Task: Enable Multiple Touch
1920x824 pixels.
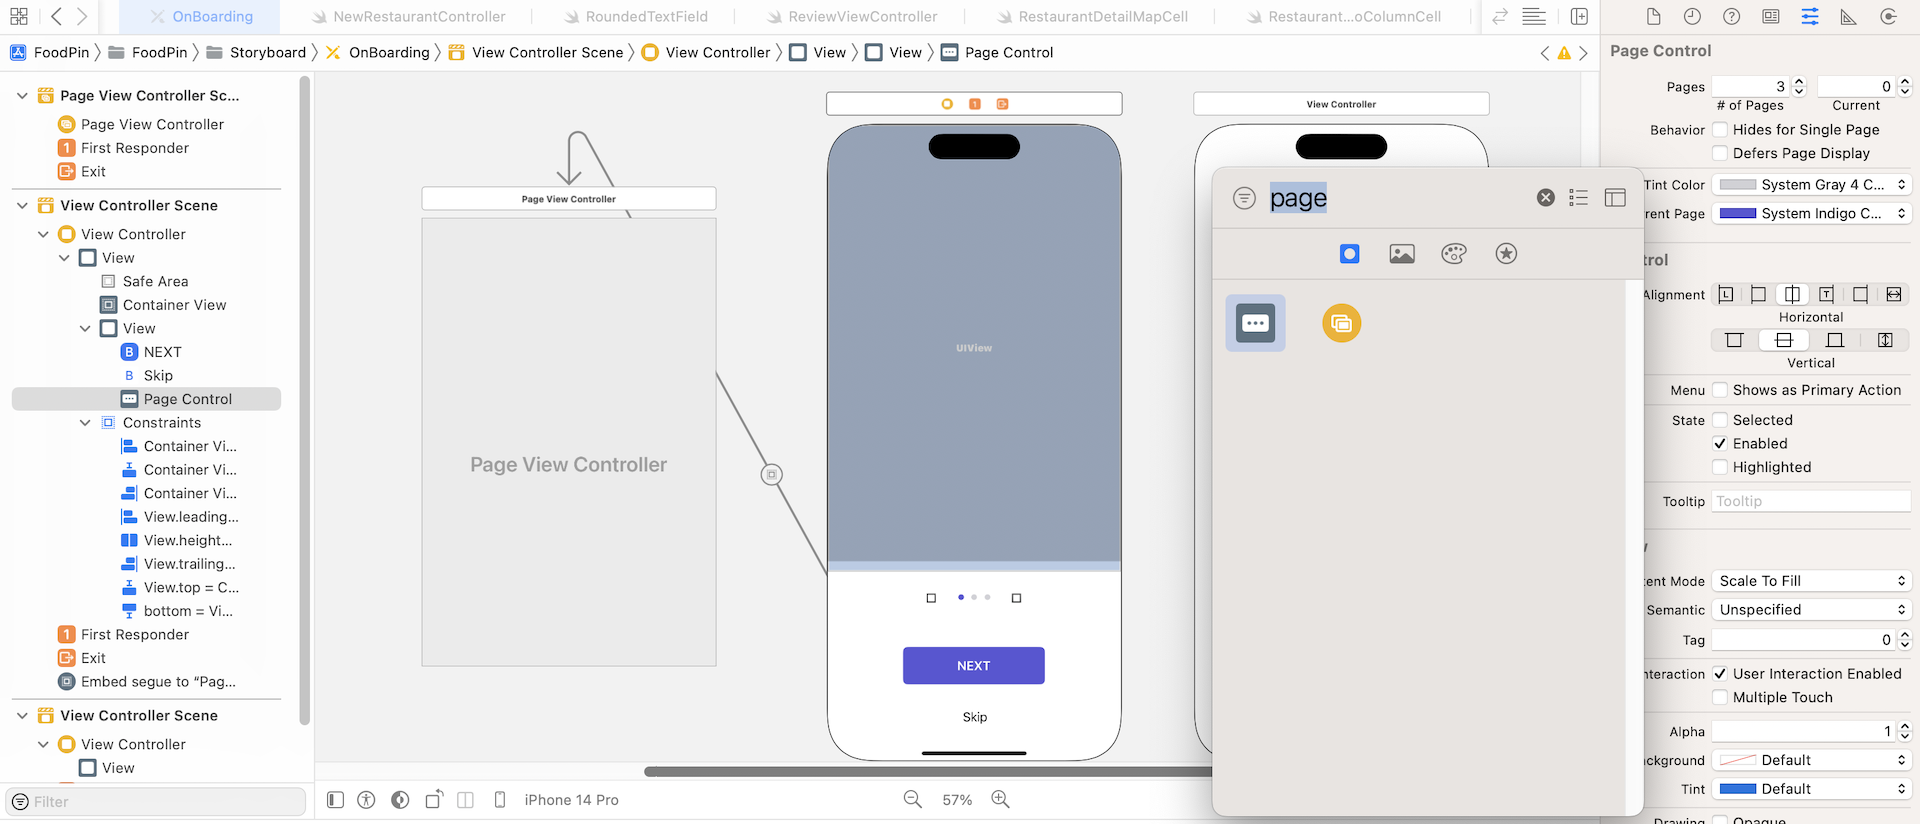Action: tap(1720, 697)
